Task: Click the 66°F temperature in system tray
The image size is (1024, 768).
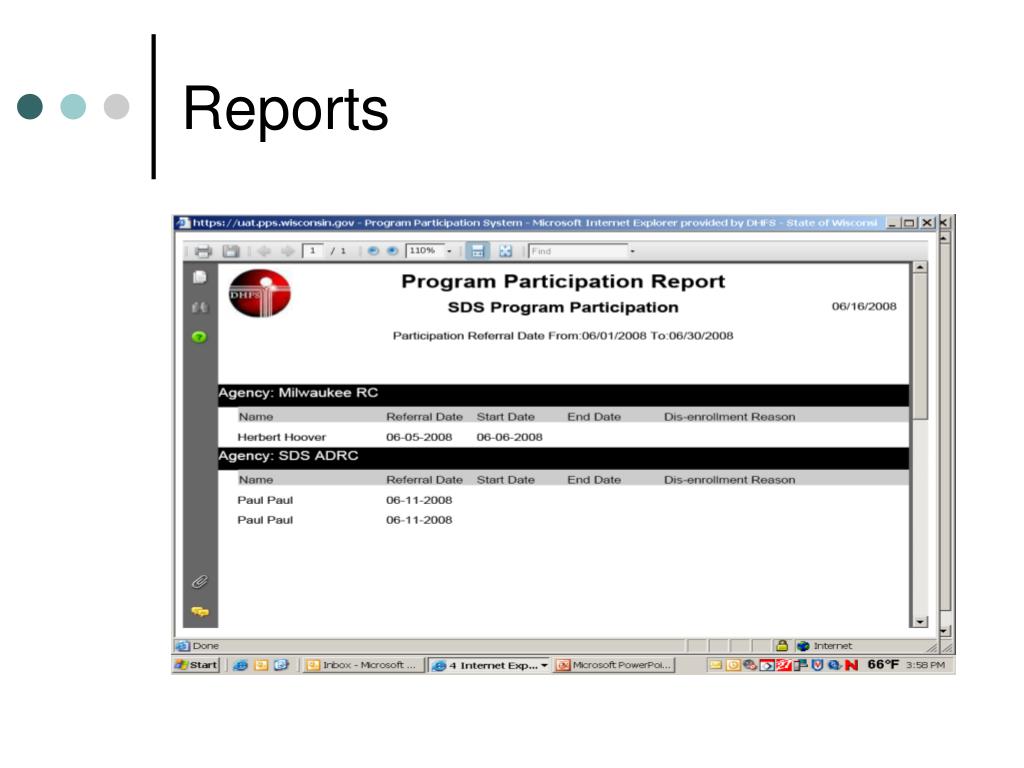Action: (883, 665)
